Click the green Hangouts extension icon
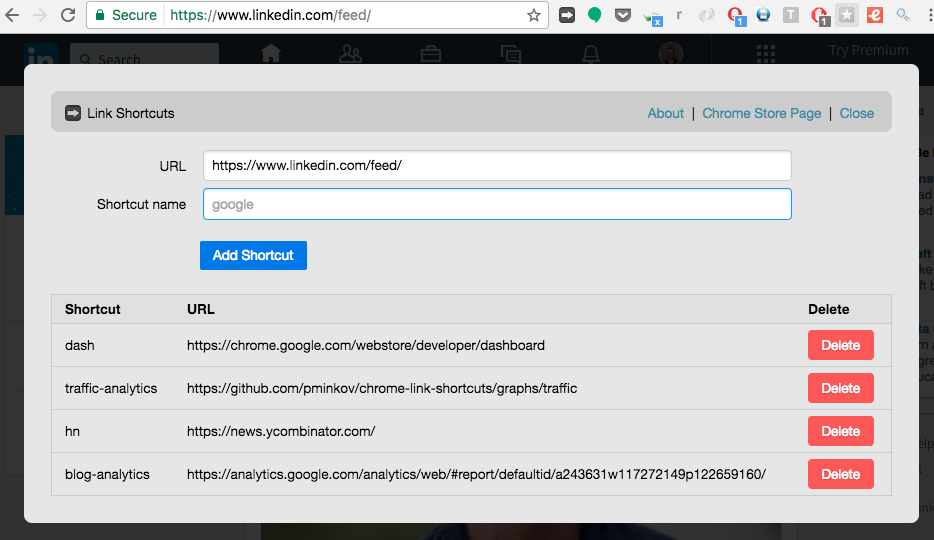 pos(595,15)
